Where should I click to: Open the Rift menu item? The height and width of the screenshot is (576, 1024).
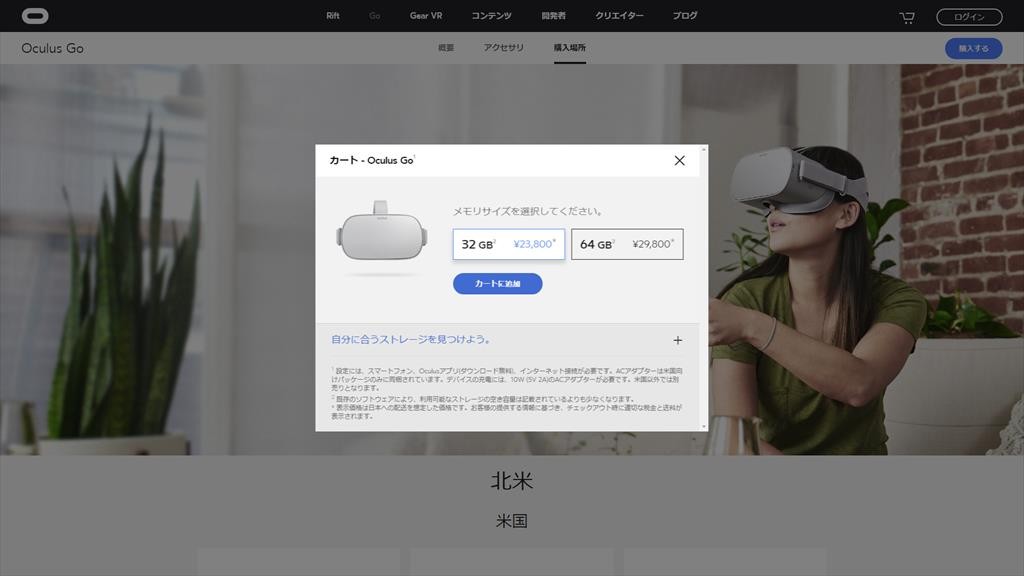pos(333,16)
